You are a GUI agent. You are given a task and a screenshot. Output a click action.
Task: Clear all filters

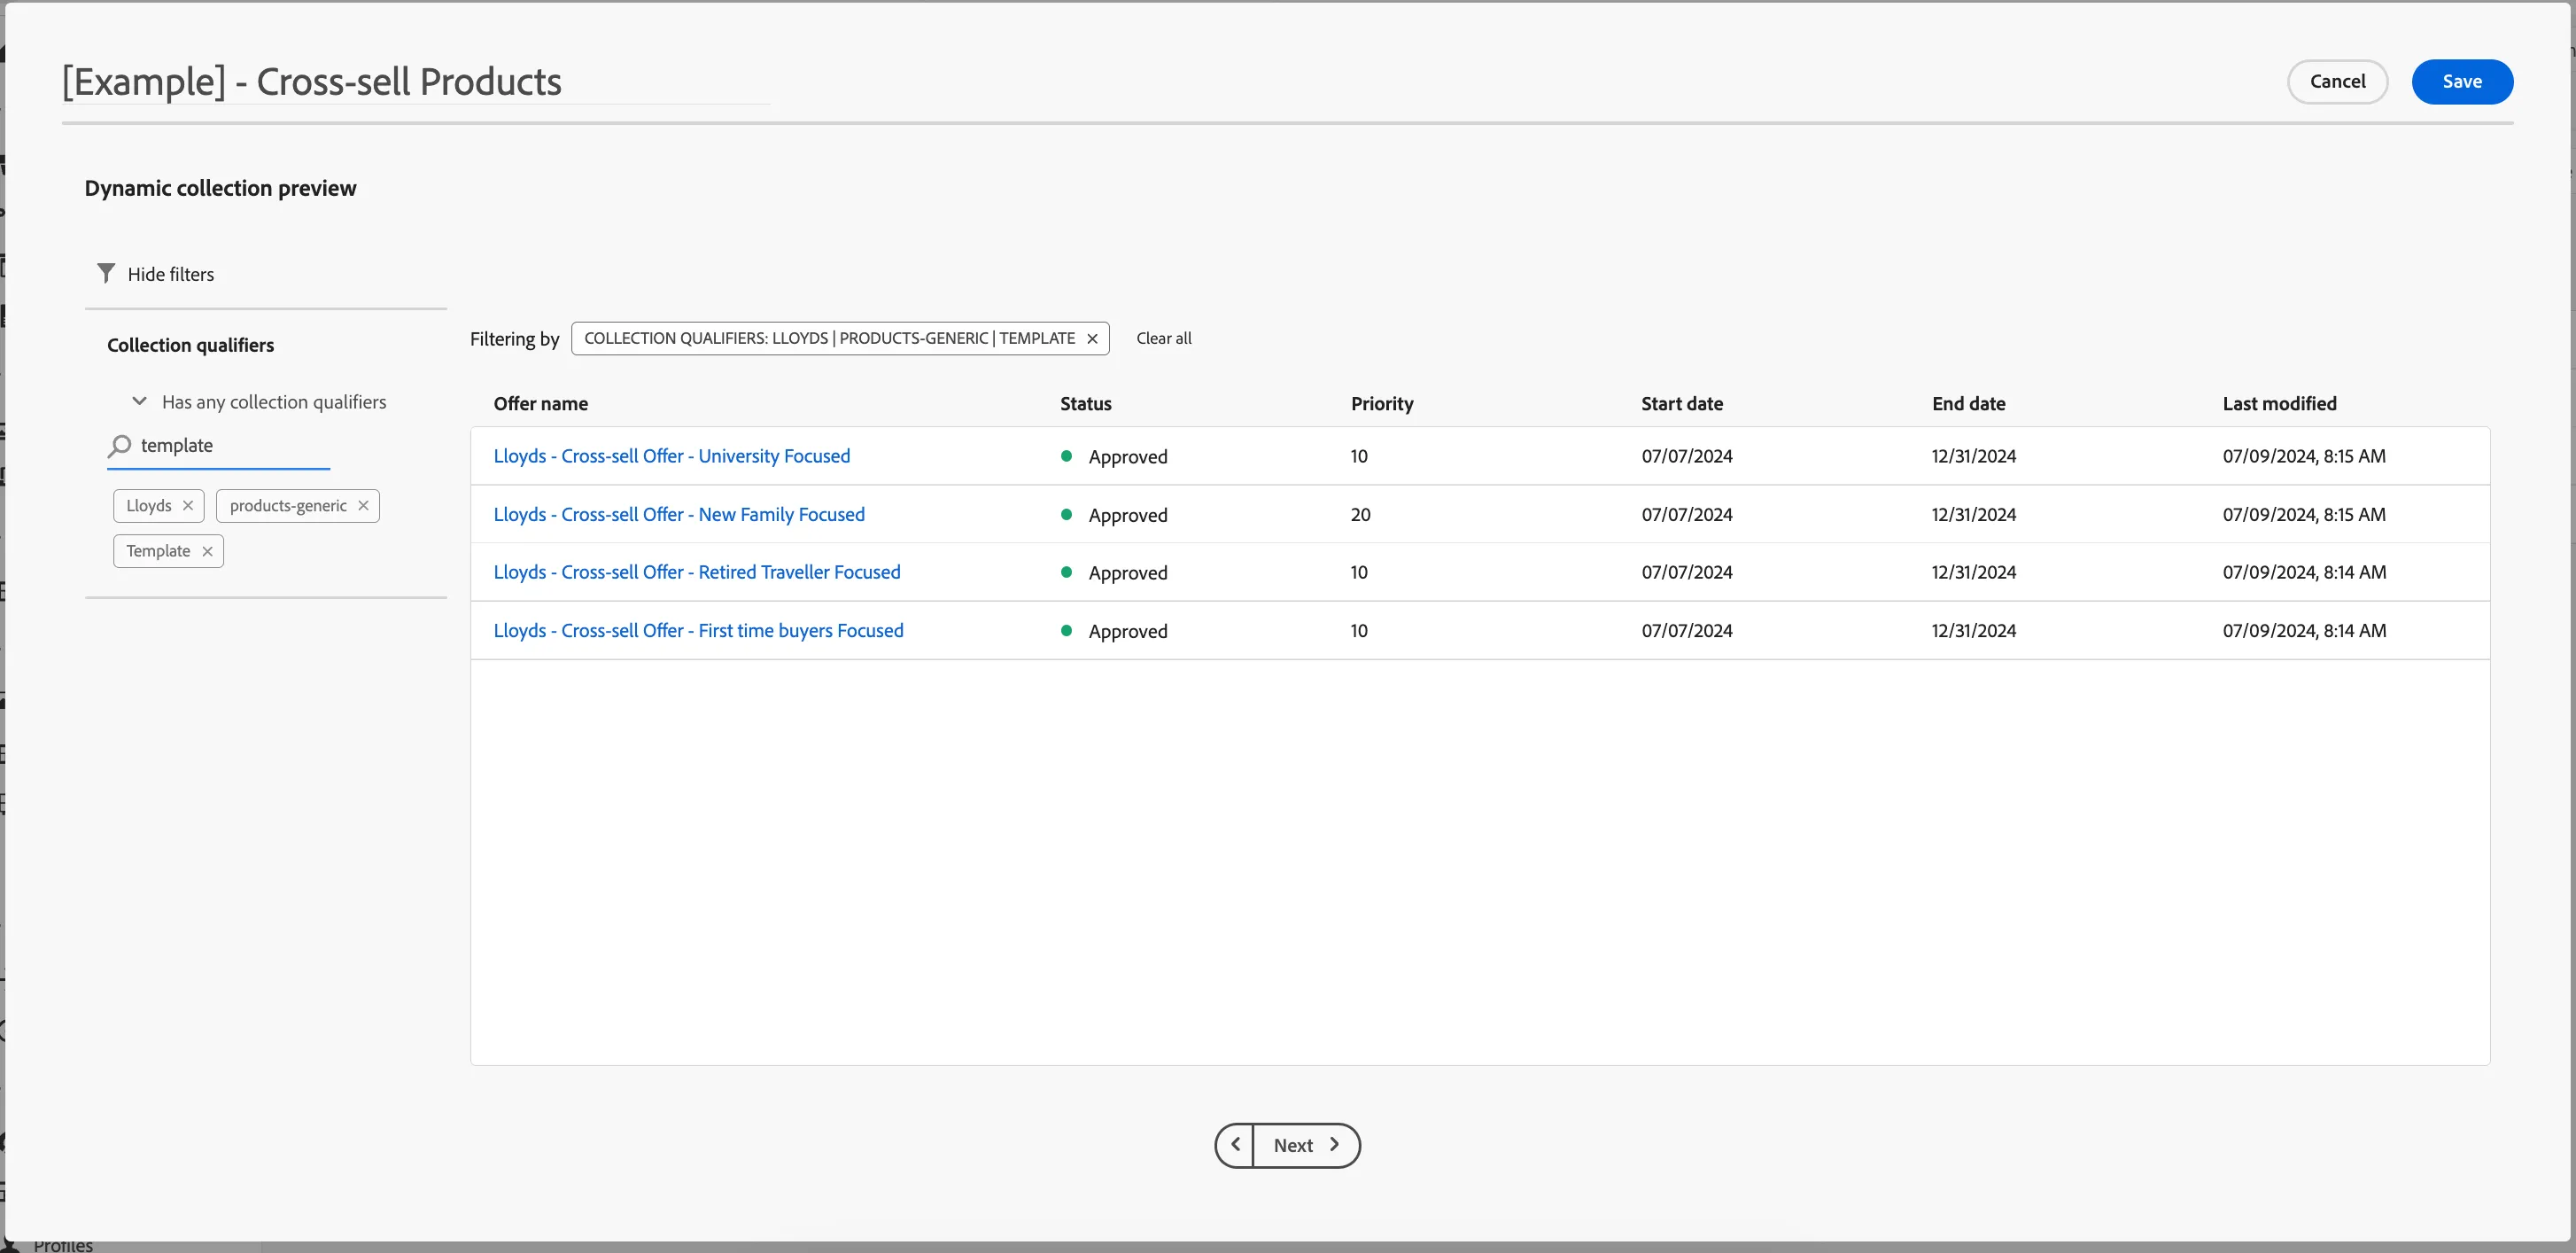[1164, 338]
